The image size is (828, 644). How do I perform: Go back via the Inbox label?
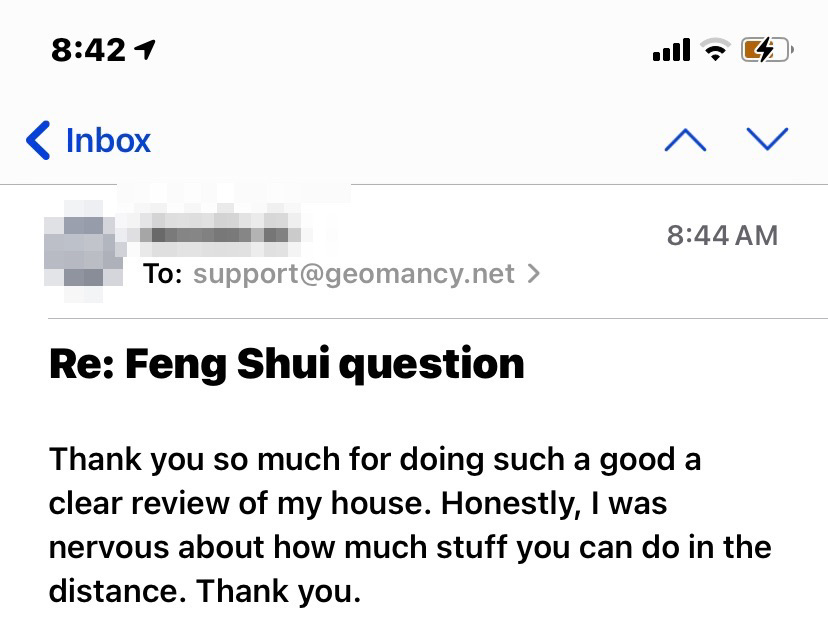pos(108,140)
